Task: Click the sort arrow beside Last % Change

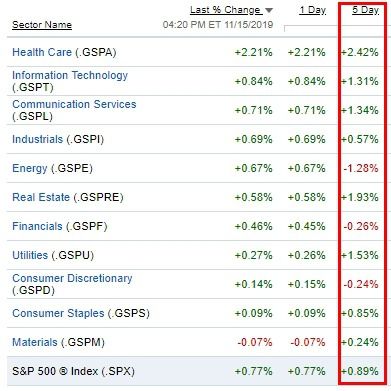Action: click(x=269, y=11)
